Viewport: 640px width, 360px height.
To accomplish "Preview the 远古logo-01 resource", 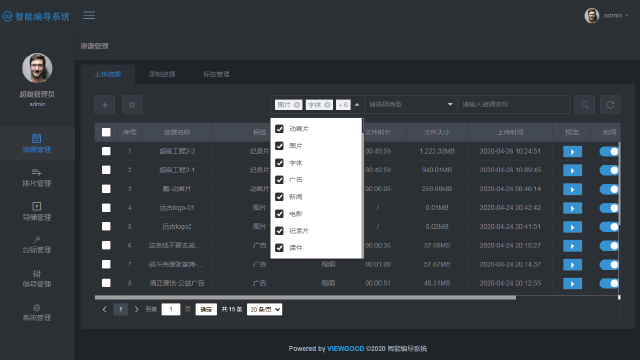I will [x=572, y=208].
